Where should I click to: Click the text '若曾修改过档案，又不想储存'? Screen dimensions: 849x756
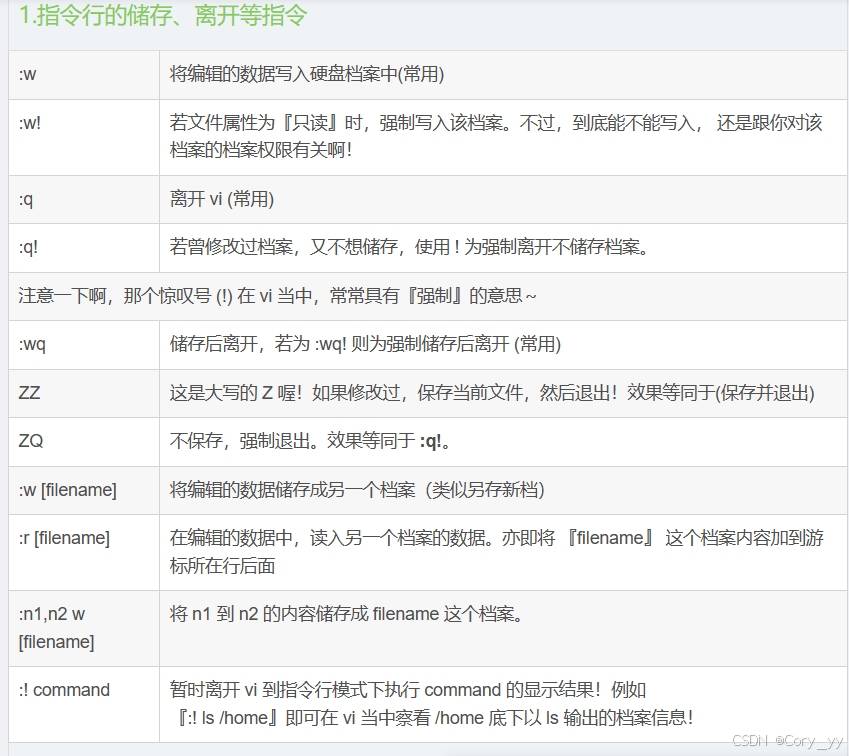(283, 247)
